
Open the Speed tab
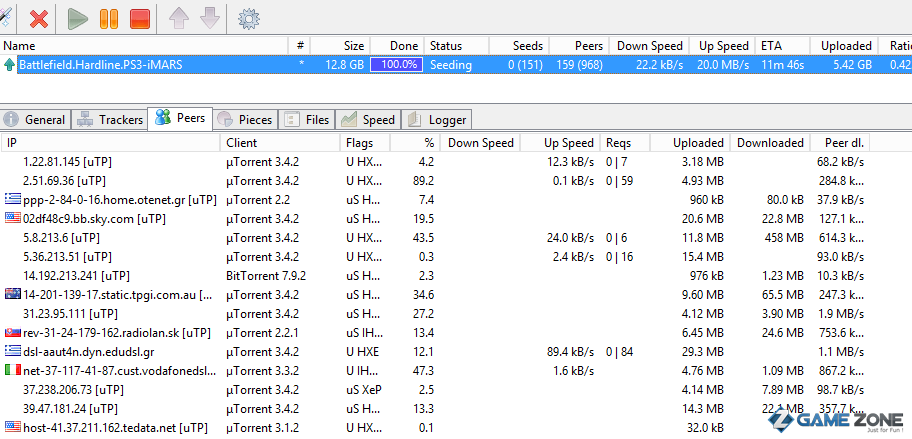368,119
